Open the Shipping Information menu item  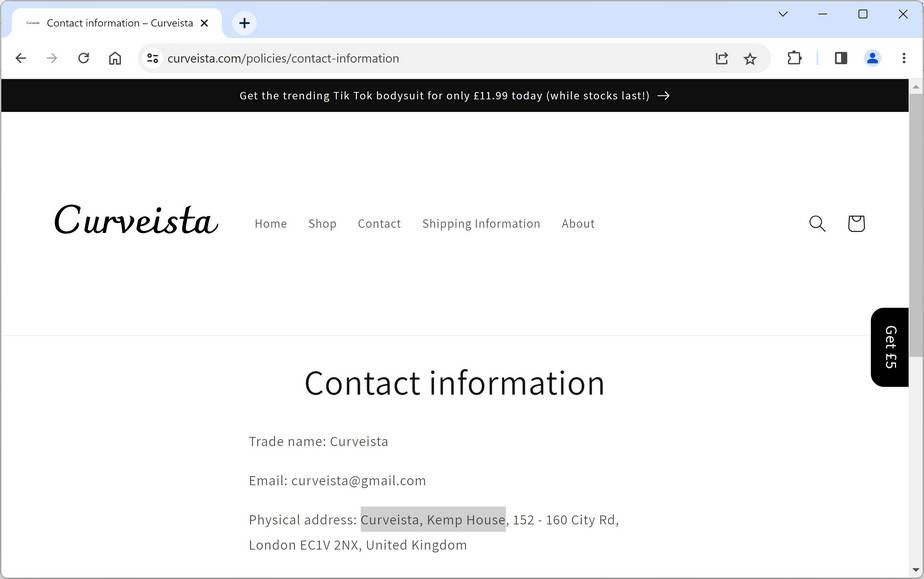[481, 224]
